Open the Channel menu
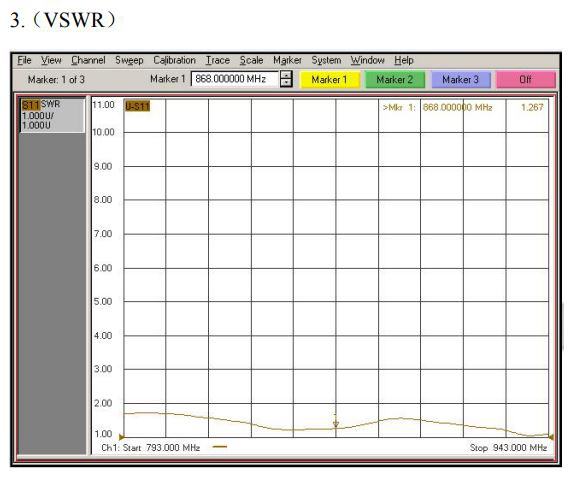 [x=88, y=60]
